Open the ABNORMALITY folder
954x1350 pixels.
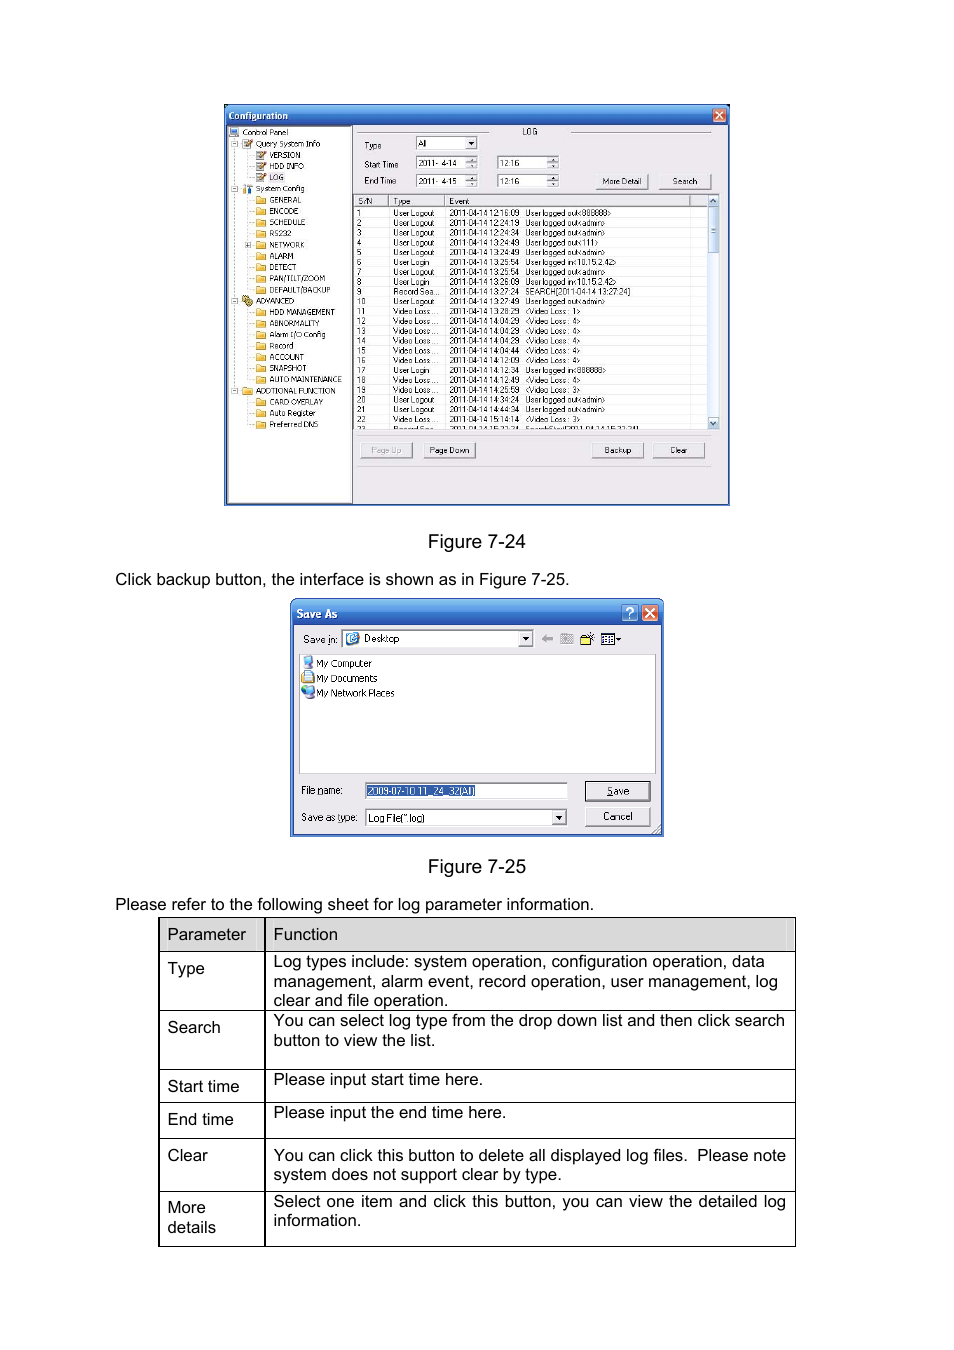pos(294,323)
